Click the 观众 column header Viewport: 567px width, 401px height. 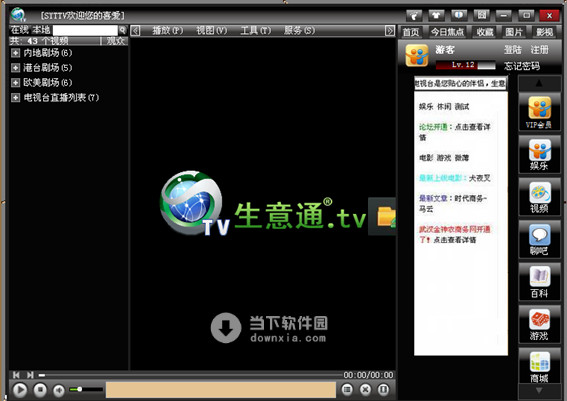pos(115,41)
